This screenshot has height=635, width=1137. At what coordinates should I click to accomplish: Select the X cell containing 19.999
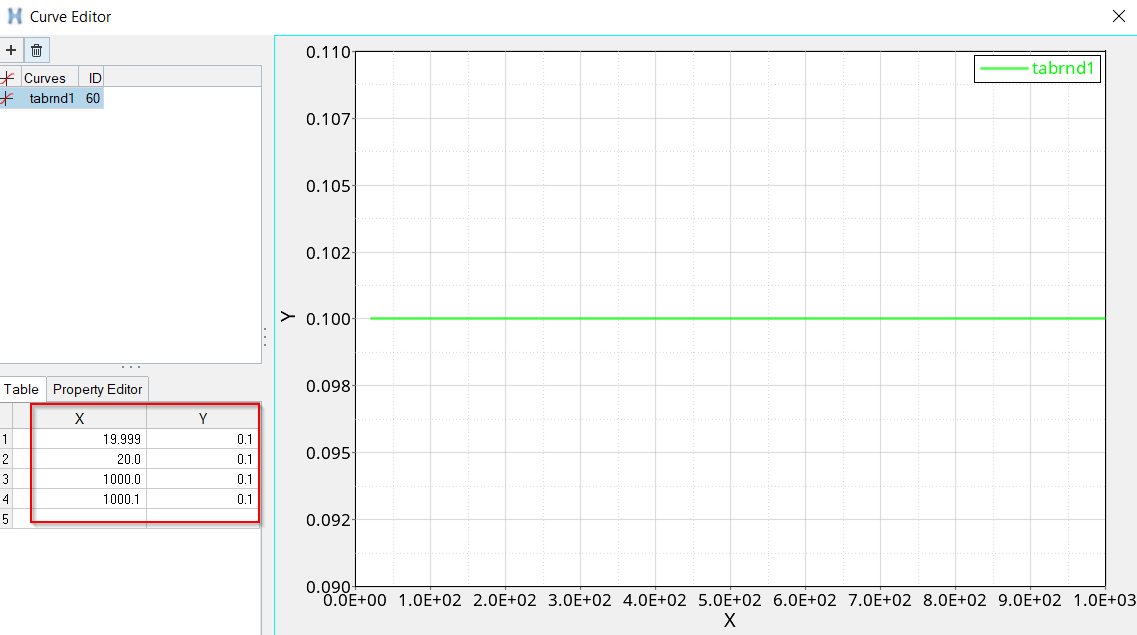tap(88, 439)
